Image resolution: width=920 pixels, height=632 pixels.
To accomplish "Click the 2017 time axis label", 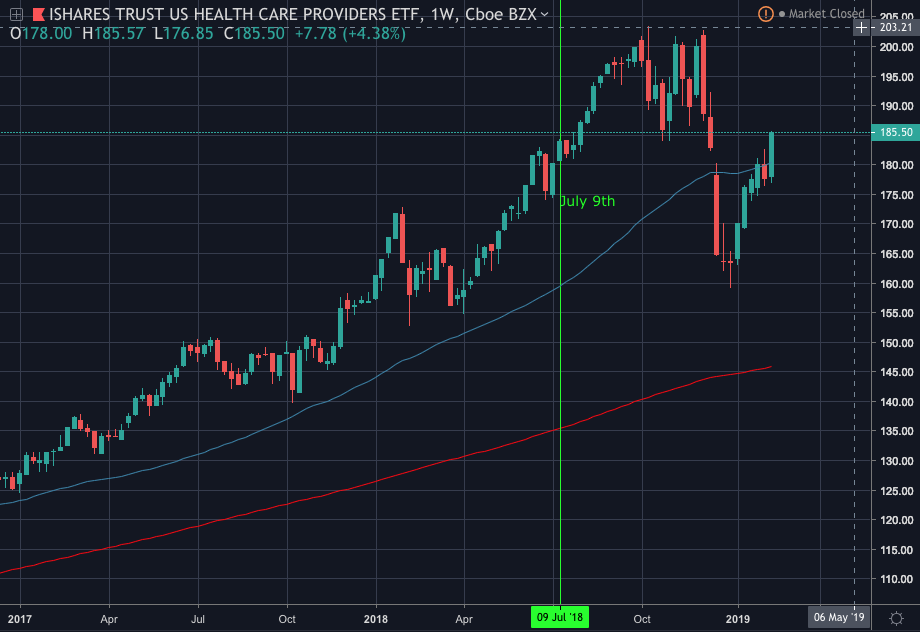I will tap(20, 619).
